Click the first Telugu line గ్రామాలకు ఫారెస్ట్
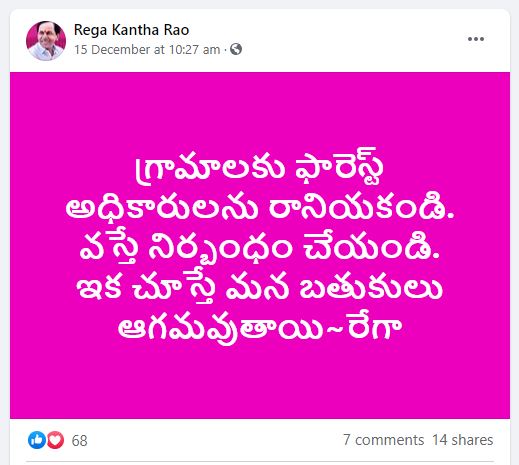The width and height of the screenshot is (519, 465). pos(260,167)
